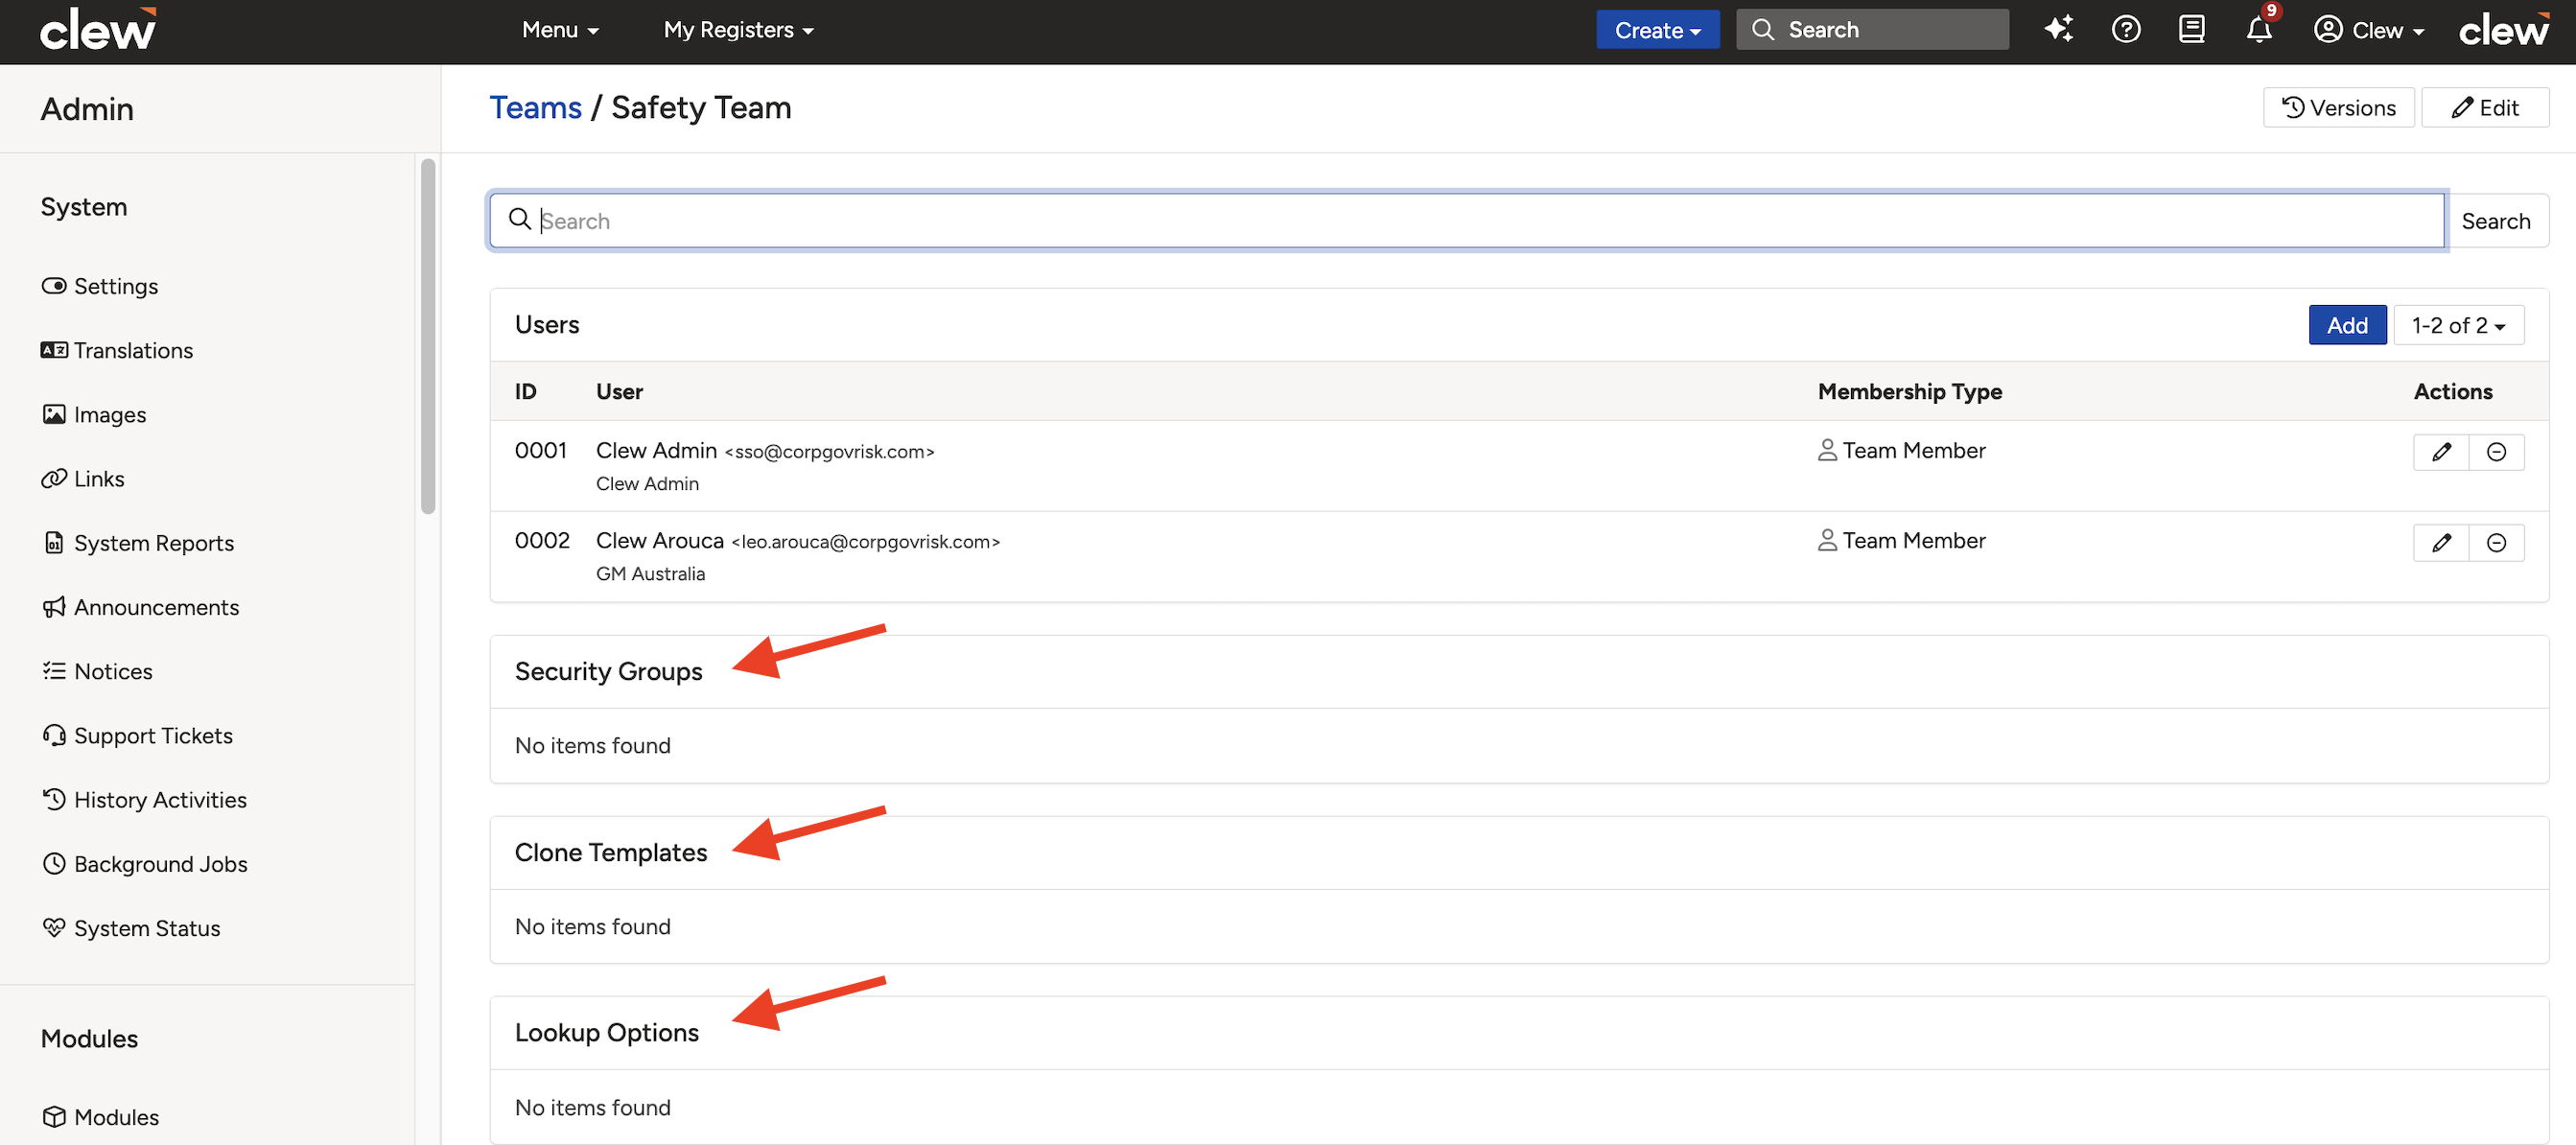
Task: Open Background Jobs in the sidebar
Action: click(144, 863)
